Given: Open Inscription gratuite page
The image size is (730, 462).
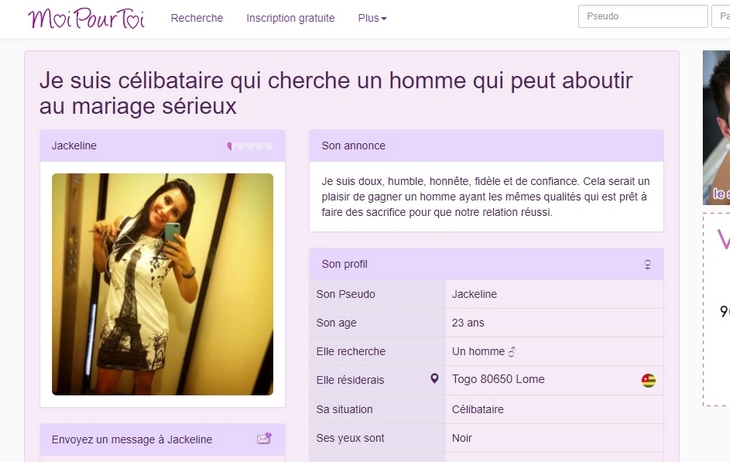Looking at the screenshot, I should [291, 18].
